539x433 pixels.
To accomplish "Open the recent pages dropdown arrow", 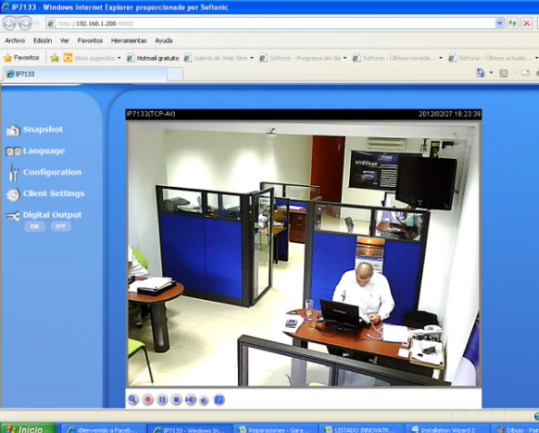I will [37, 23].
